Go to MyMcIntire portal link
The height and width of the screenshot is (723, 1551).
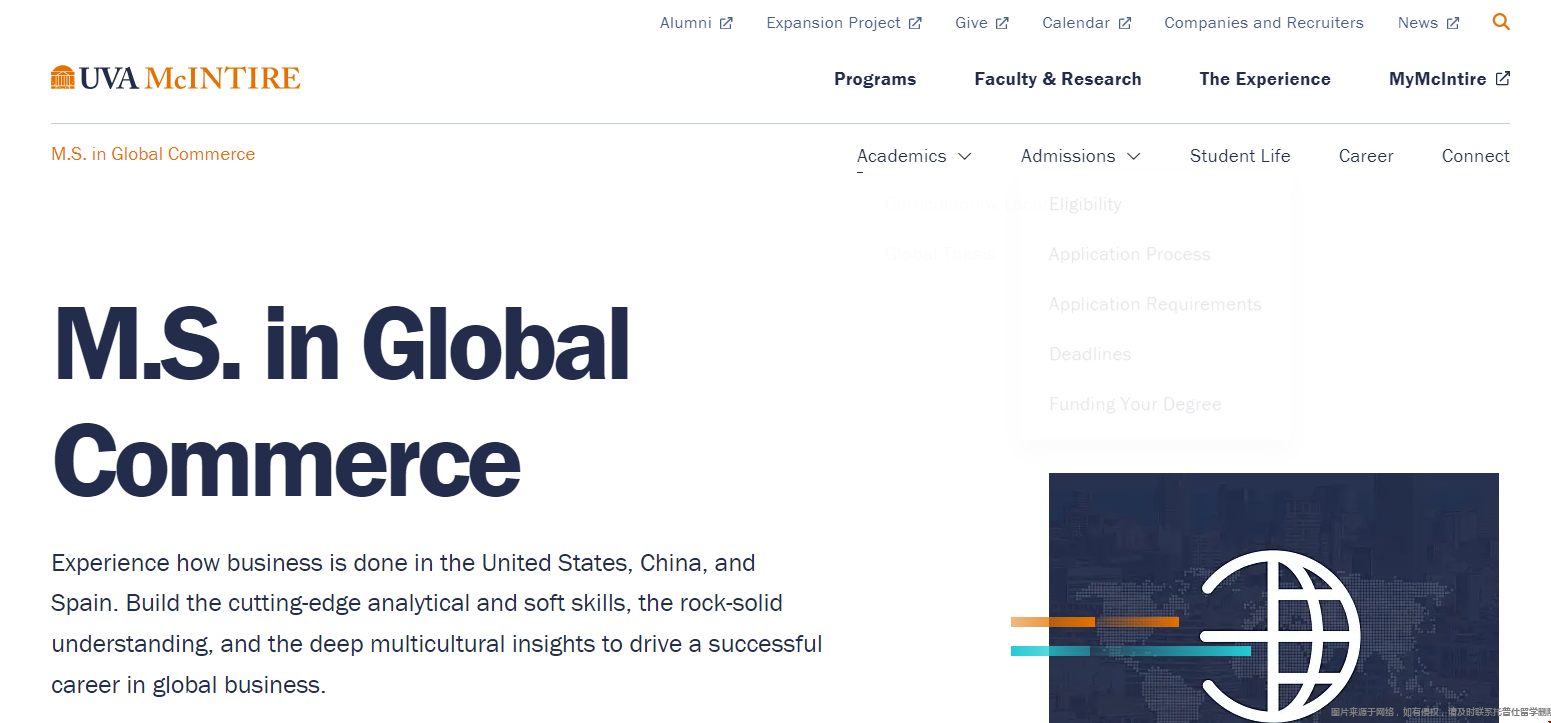point(1438,79)
